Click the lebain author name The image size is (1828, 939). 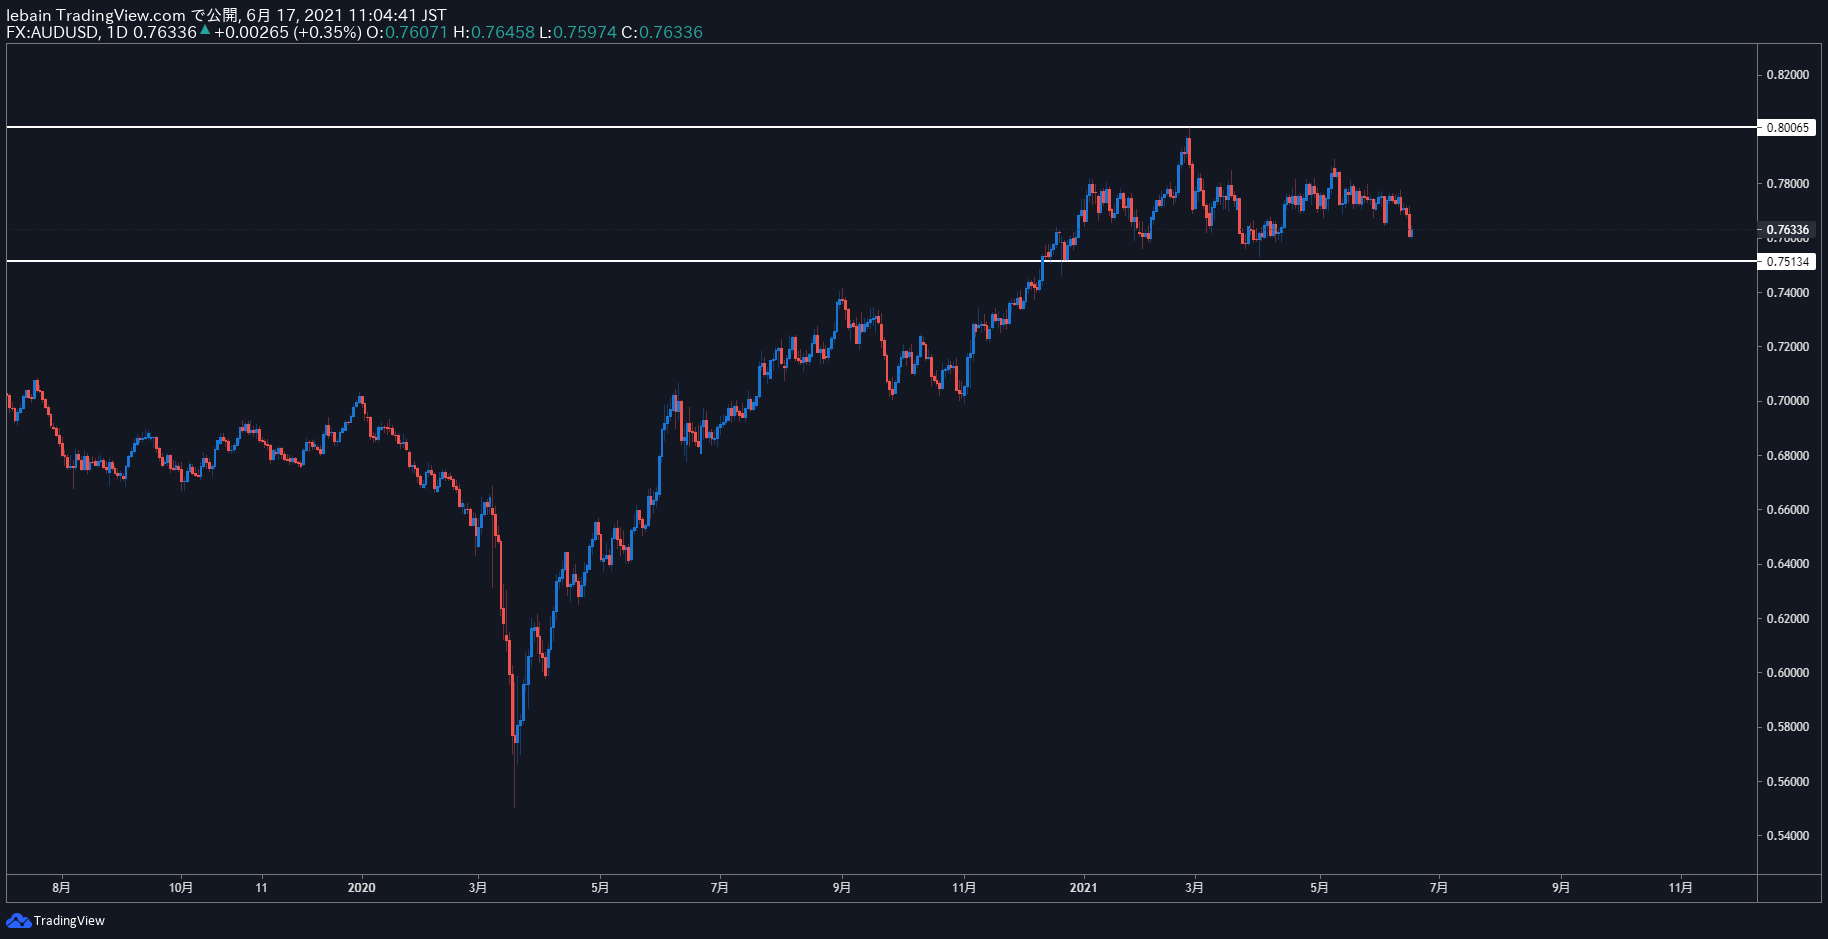(x=29, y=15)
